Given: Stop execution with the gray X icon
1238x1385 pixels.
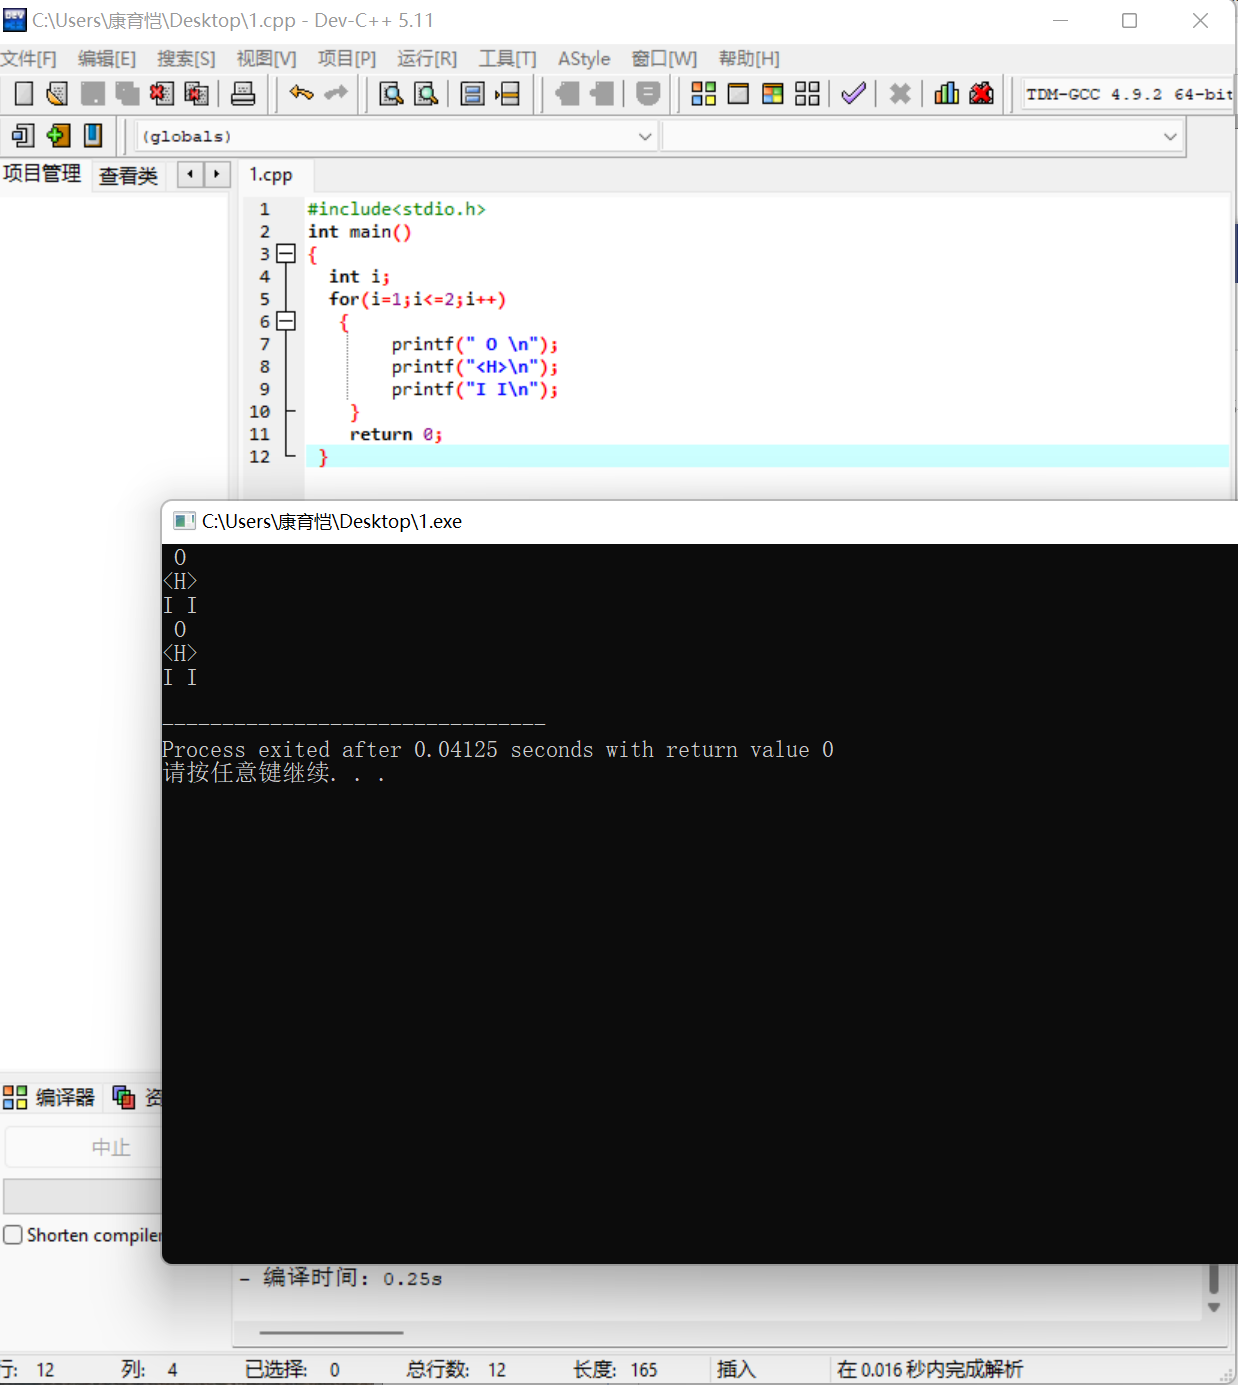Looking at the screenshot, I should 900,94.
